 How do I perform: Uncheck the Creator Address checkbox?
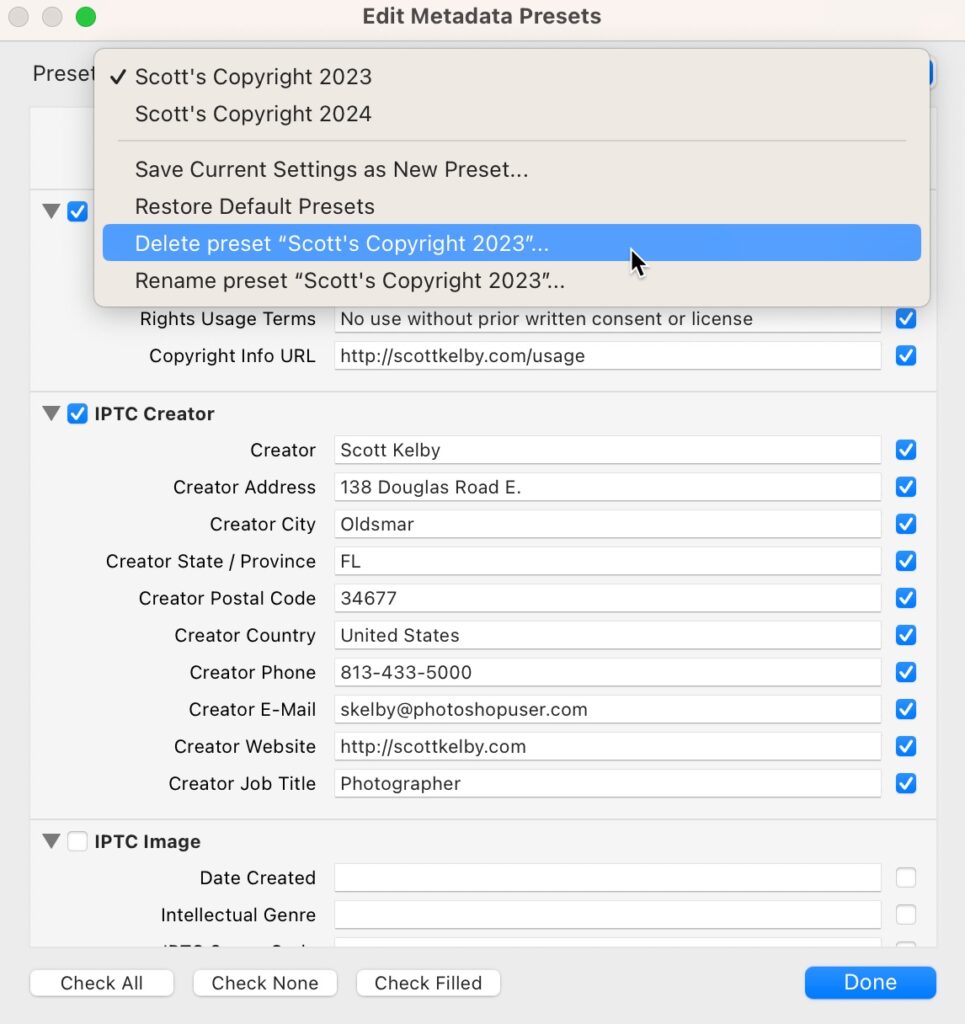(906, 487)
